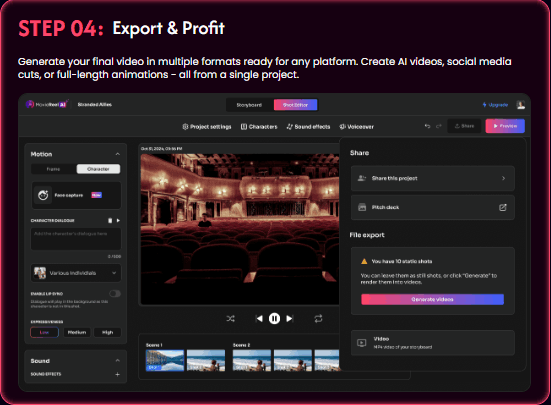Select the Frame motion option
The image size is (551, 405).
(x=53, y=169)
